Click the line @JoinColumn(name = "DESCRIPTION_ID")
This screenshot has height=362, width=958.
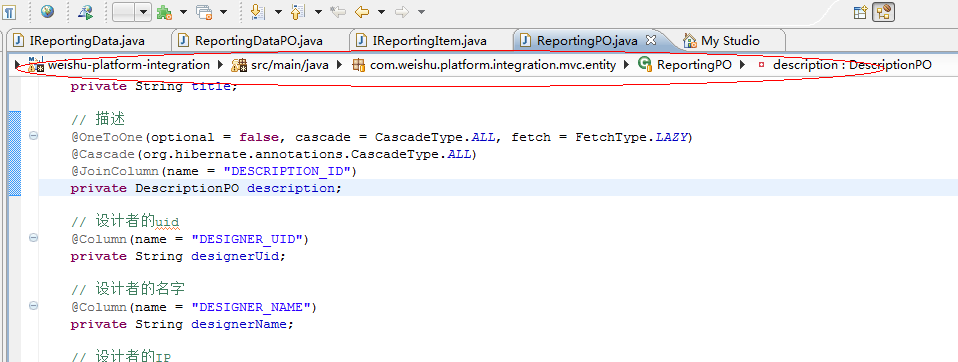point(213,171)
